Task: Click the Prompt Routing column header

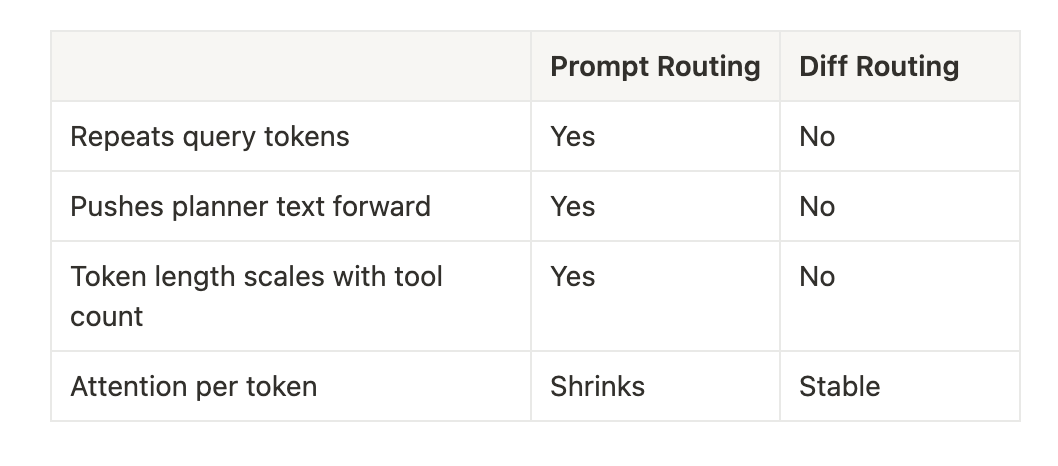Action: [x=655, y=66]
